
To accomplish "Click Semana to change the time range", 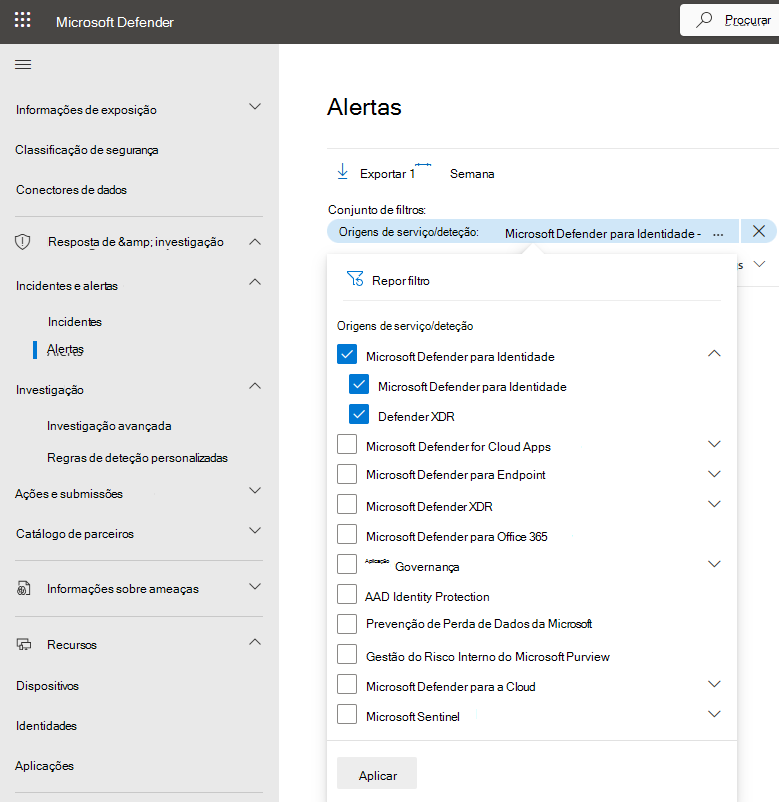I will tap(471, 173).
